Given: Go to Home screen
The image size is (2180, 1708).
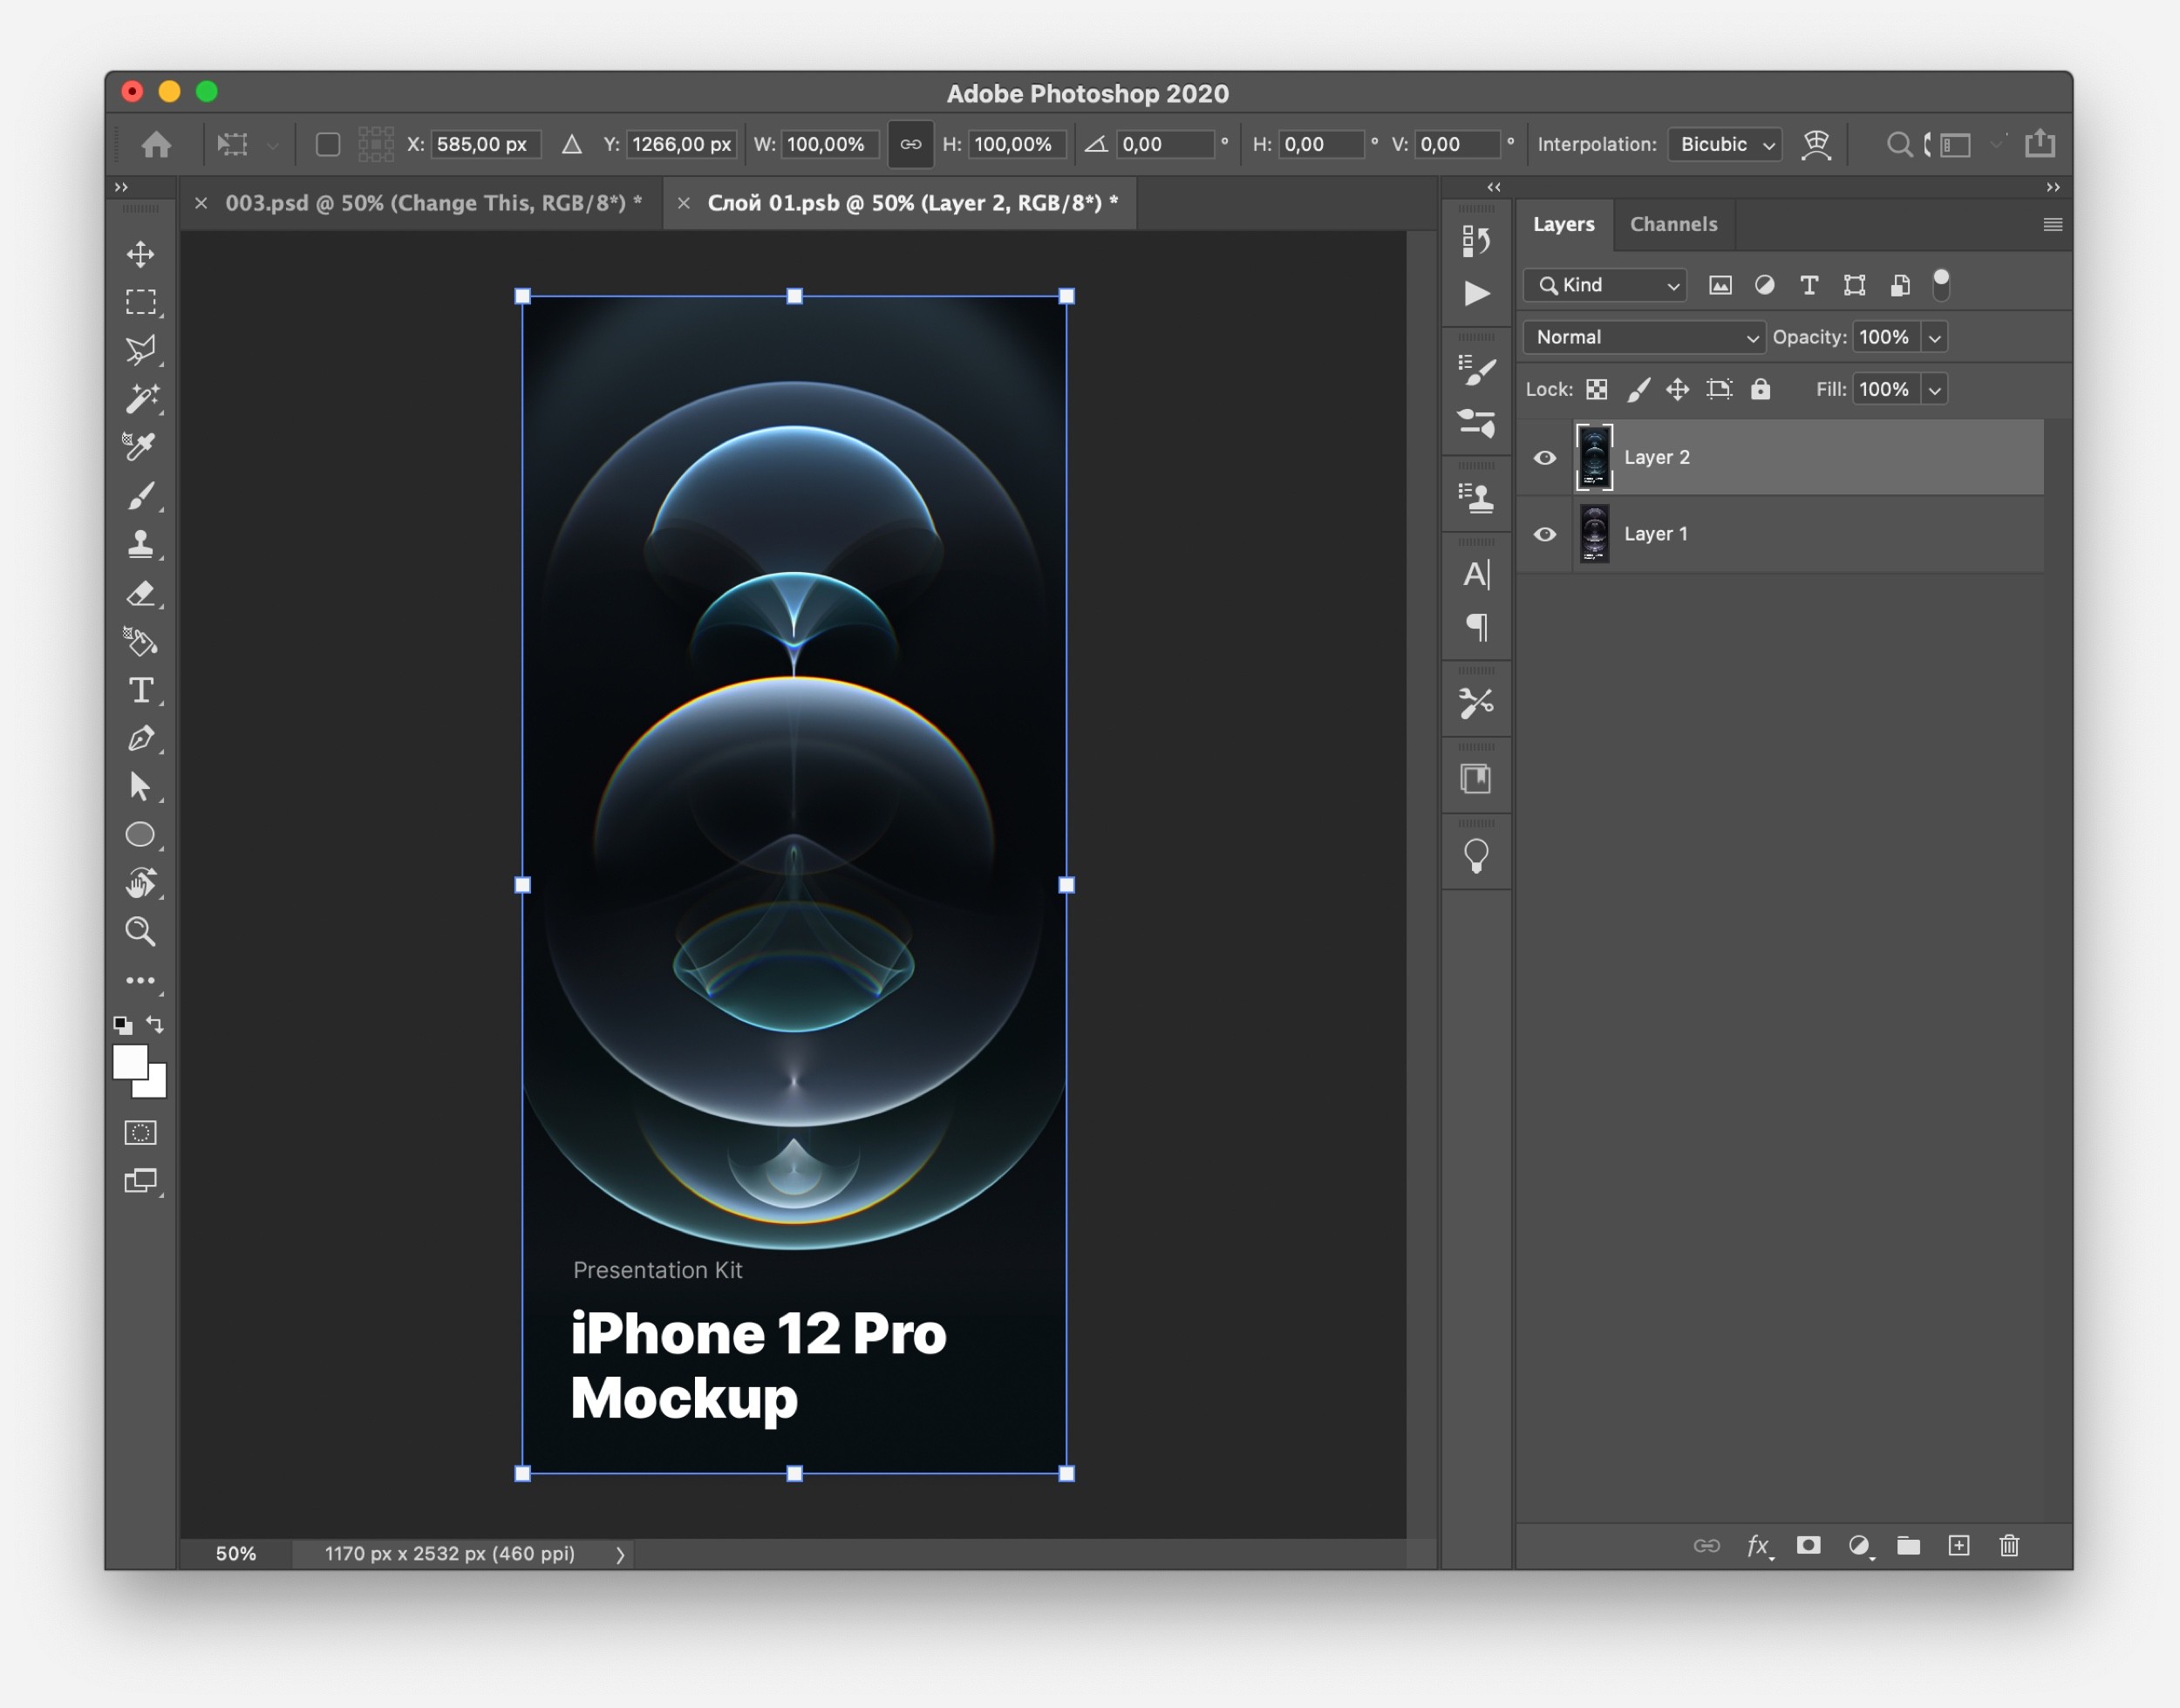Looking at the screenshot, I should point(156,145).
